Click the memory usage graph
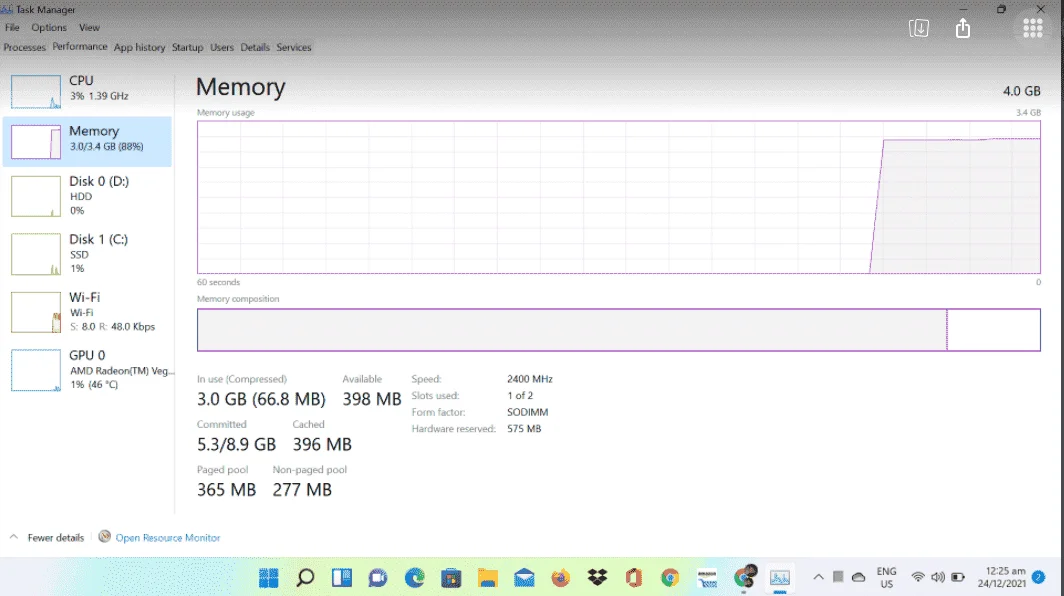 click(618, 198)
